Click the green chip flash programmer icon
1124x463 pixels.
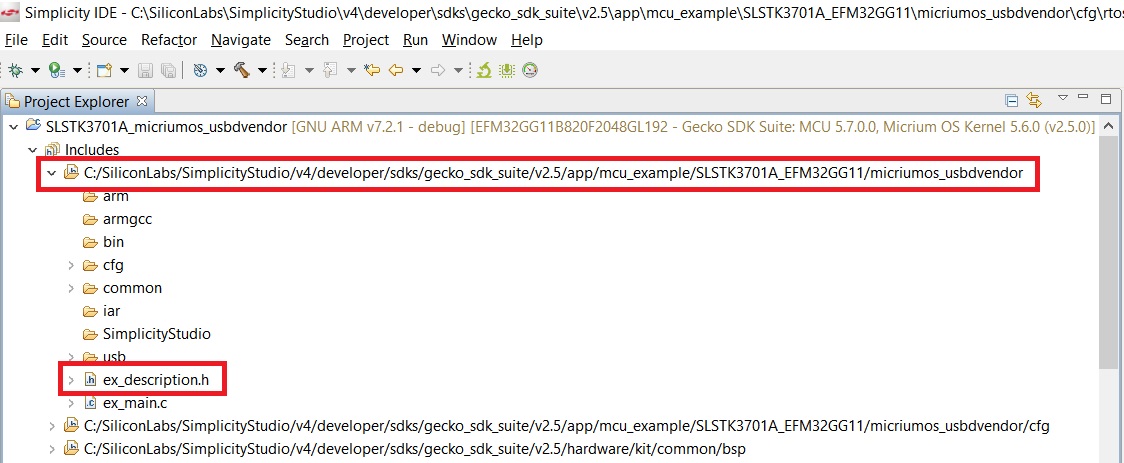(x=507, y=70)
